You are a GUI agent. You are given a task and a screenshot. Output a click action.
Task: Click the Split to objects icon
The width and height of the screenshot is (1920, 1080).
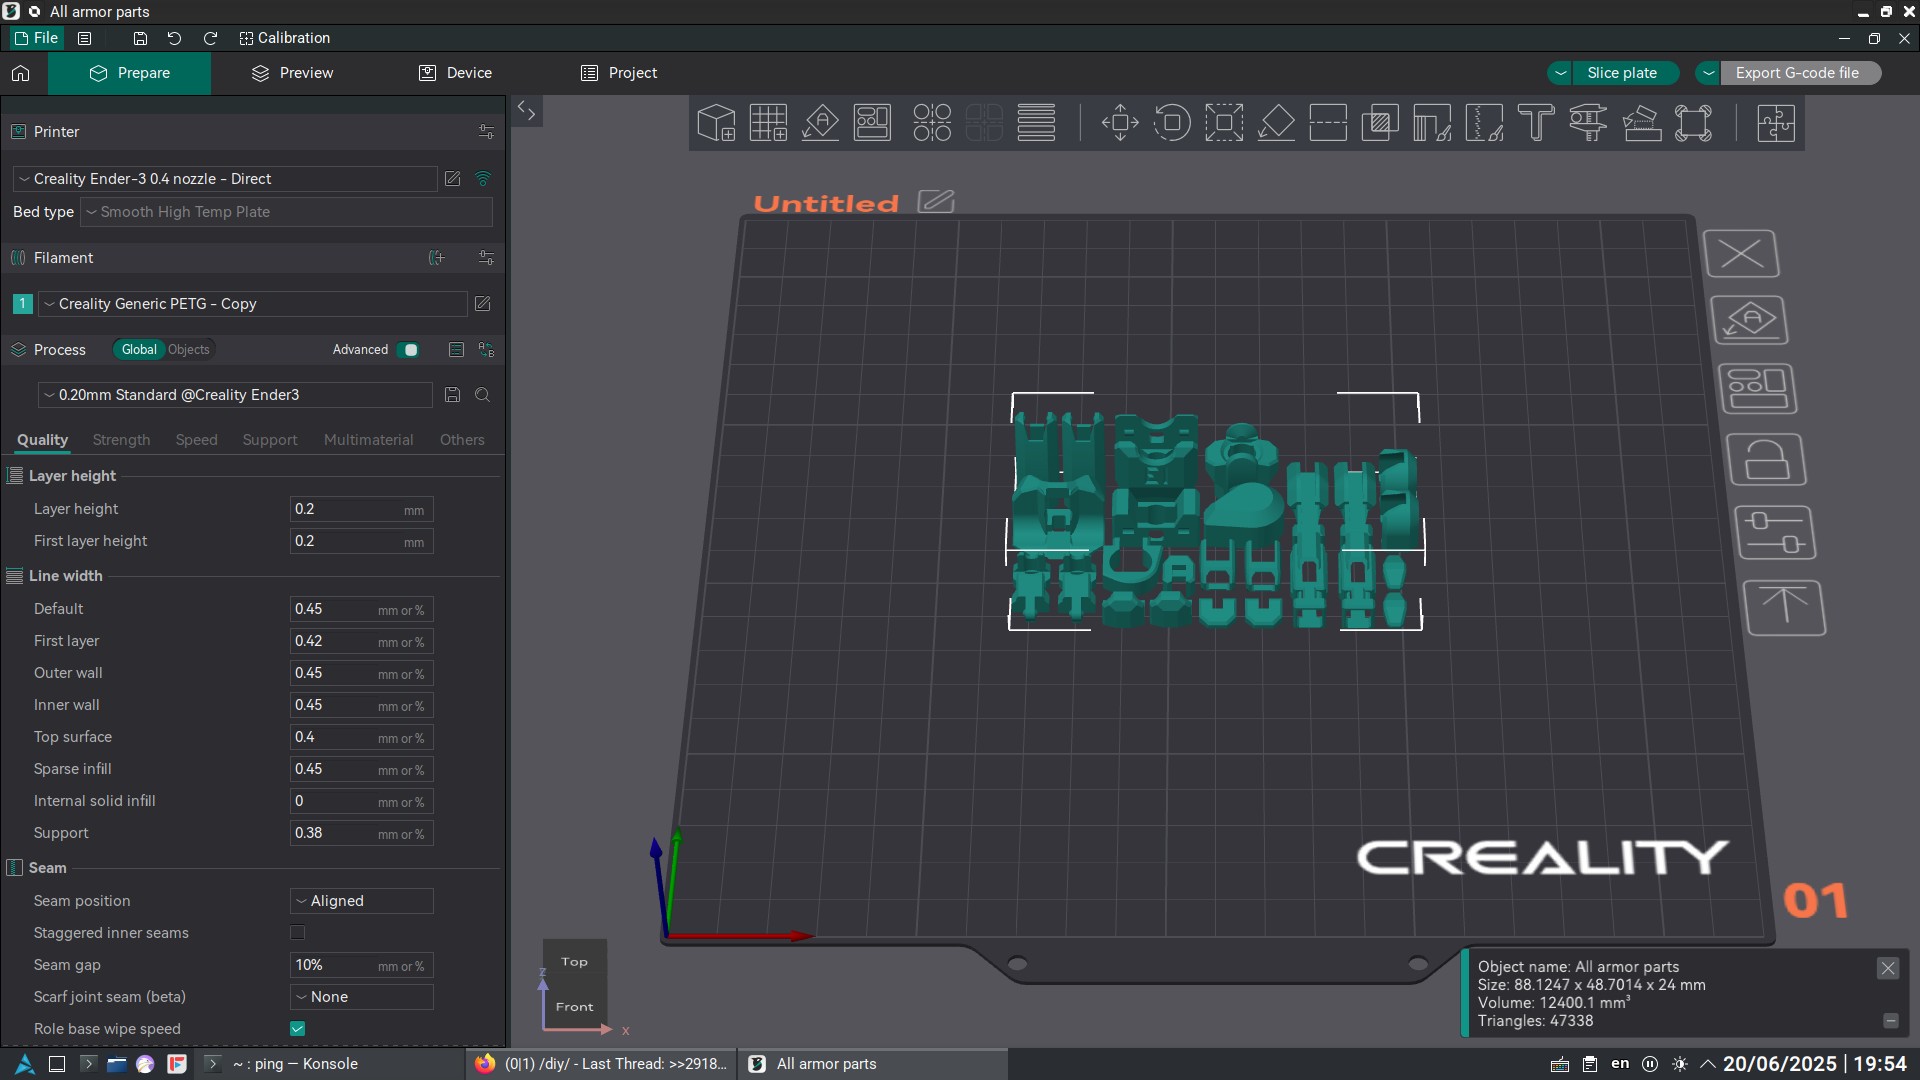932,123
